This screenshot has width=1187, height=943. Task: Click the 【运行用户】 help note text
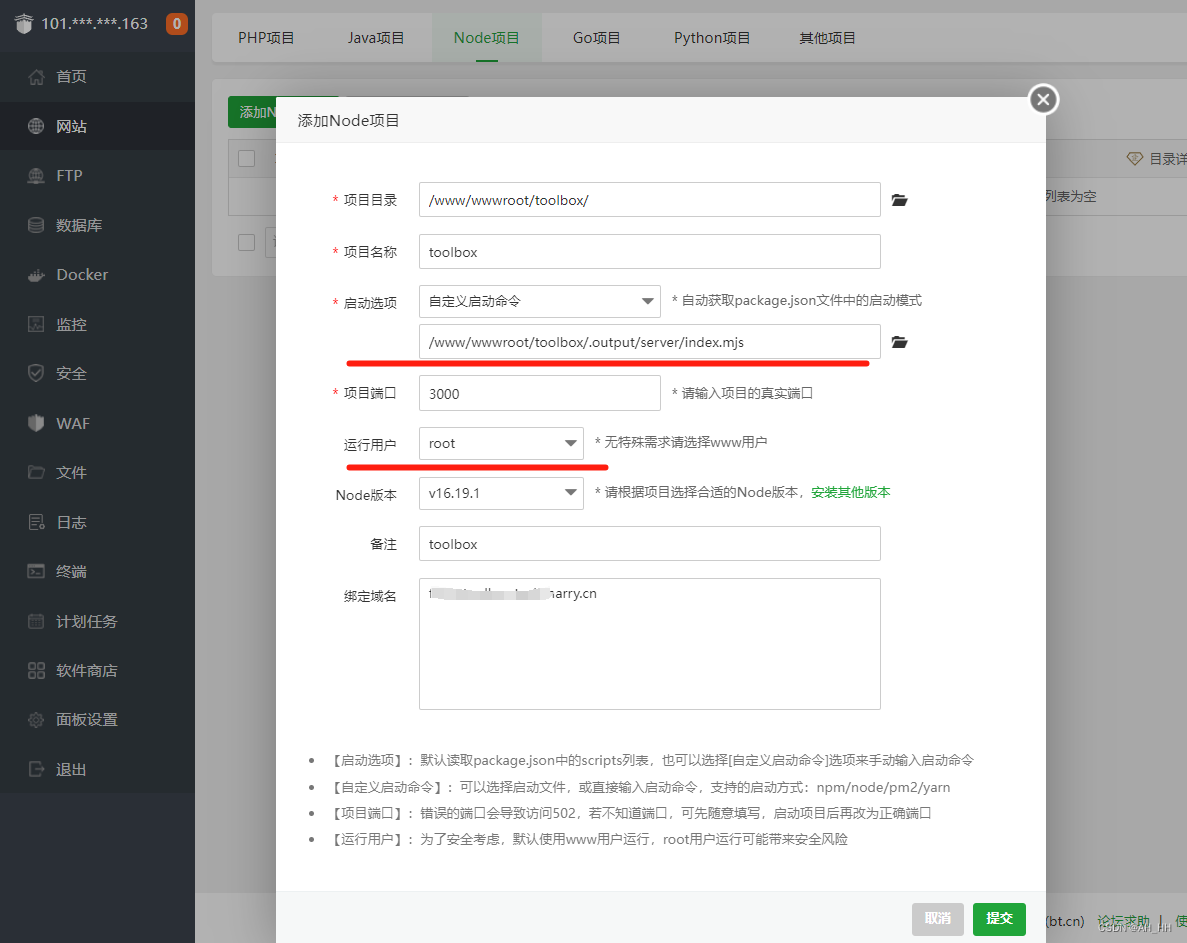[588, 839]
